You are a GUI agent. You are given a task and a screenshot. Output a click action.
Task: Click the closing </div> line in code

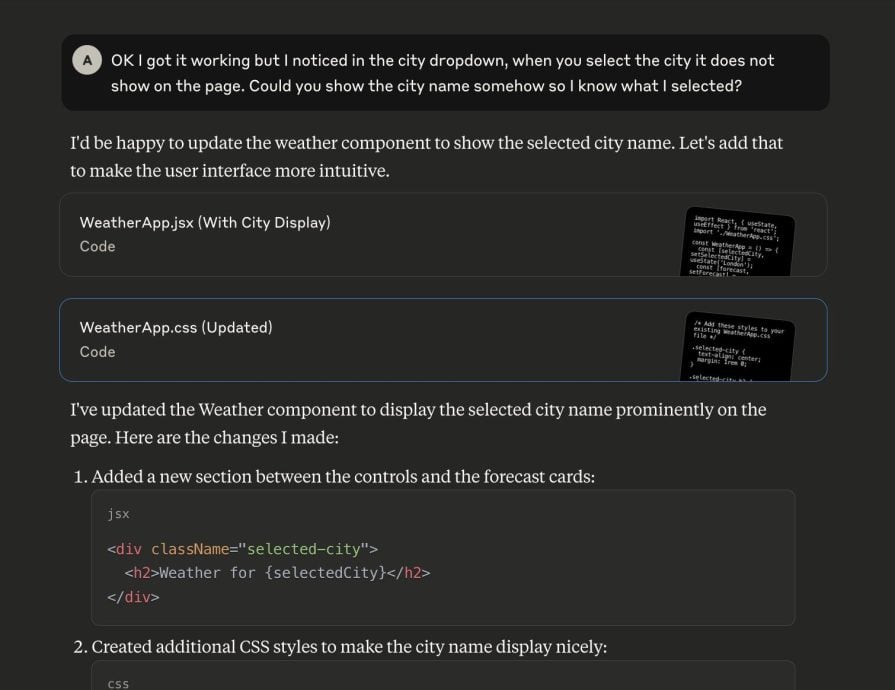(133, 597)
